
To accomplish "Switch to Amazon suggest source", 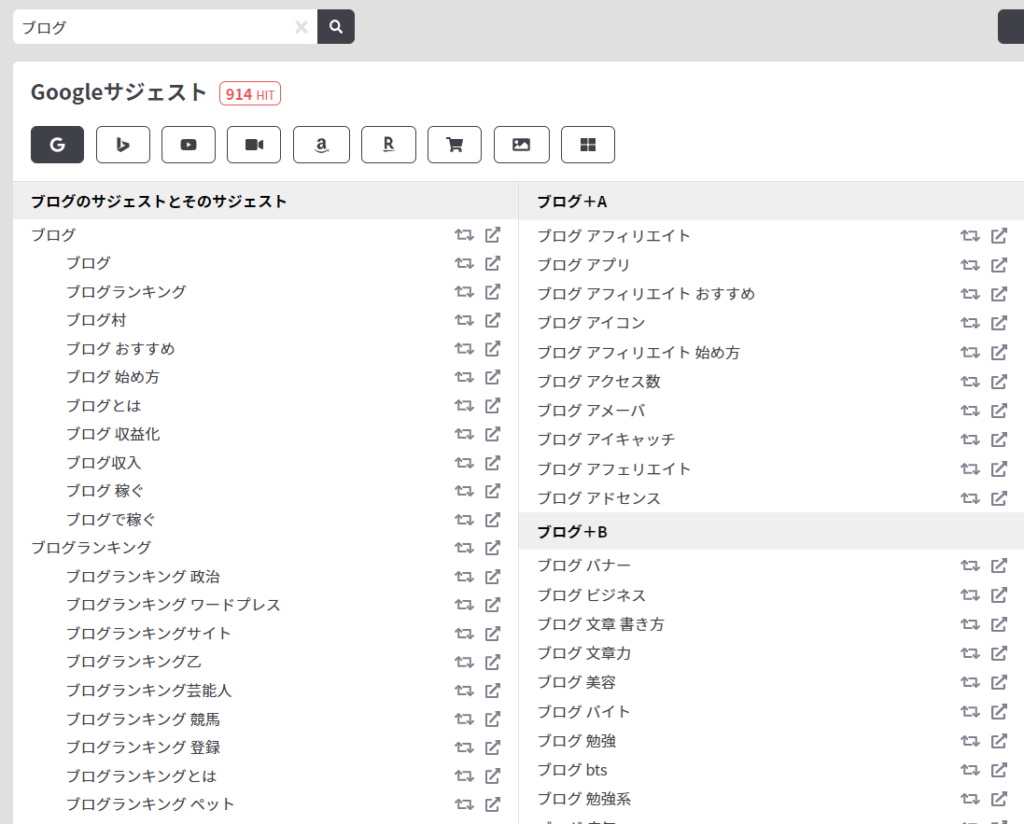I will click(x=321, y=144).
